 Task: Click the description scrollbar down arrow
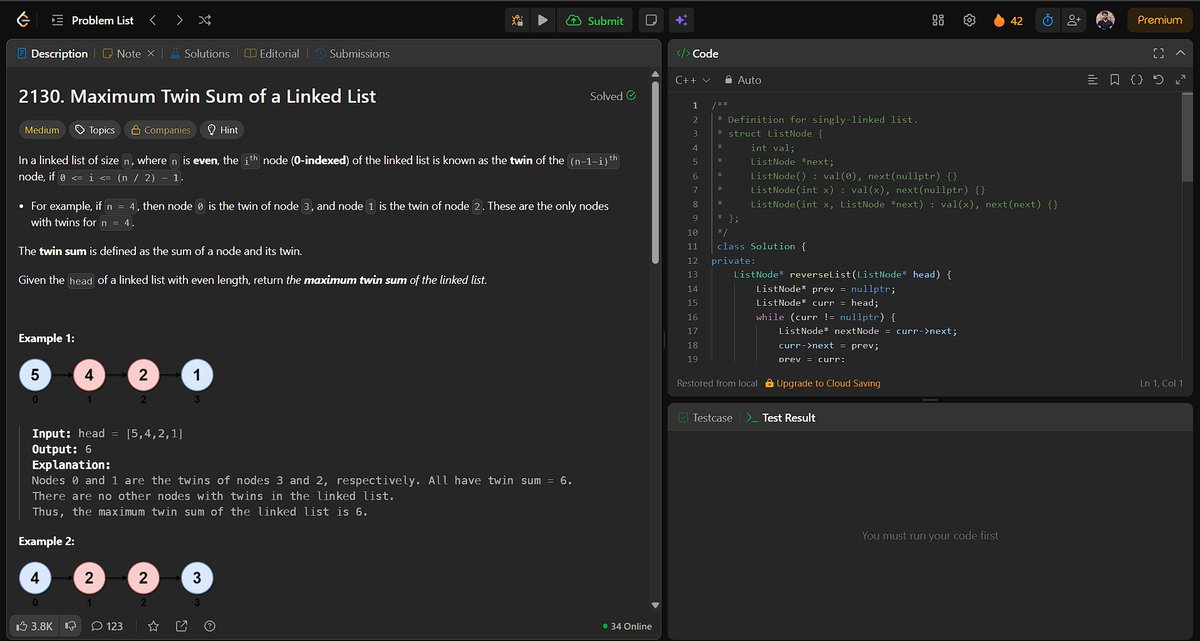655,605
